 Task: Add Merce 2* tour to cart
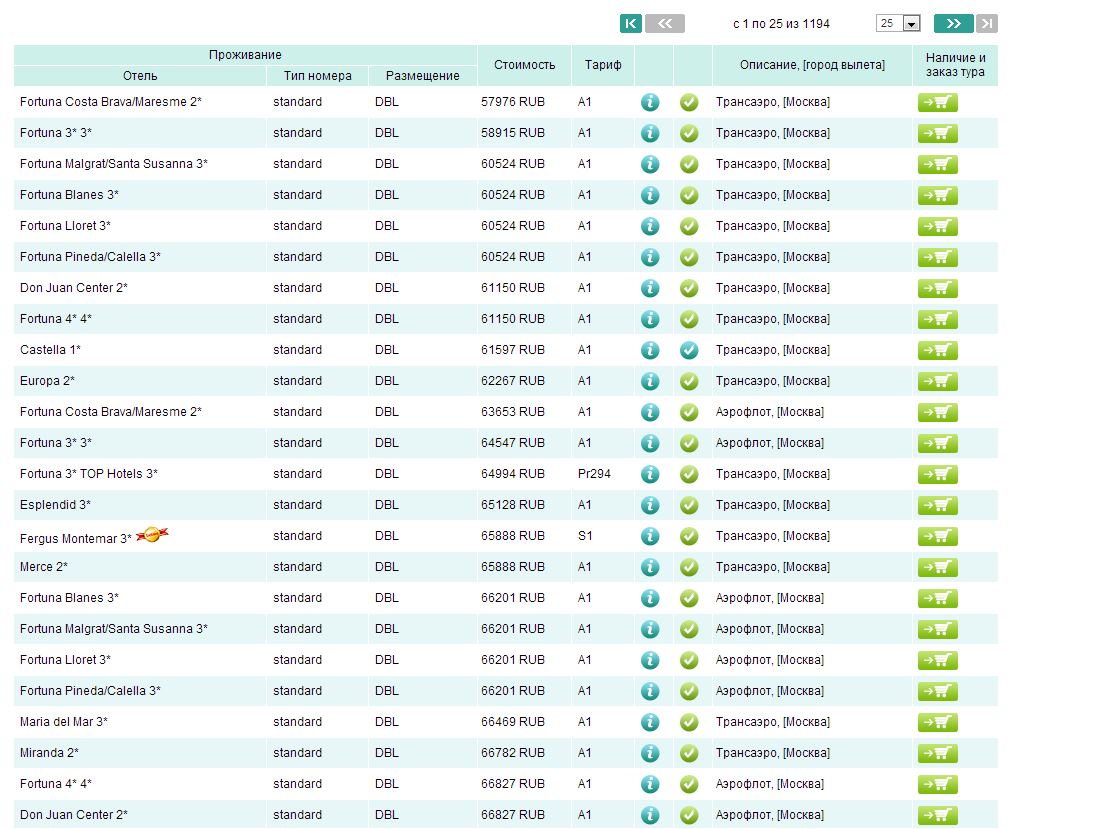(x=937, y=567)
